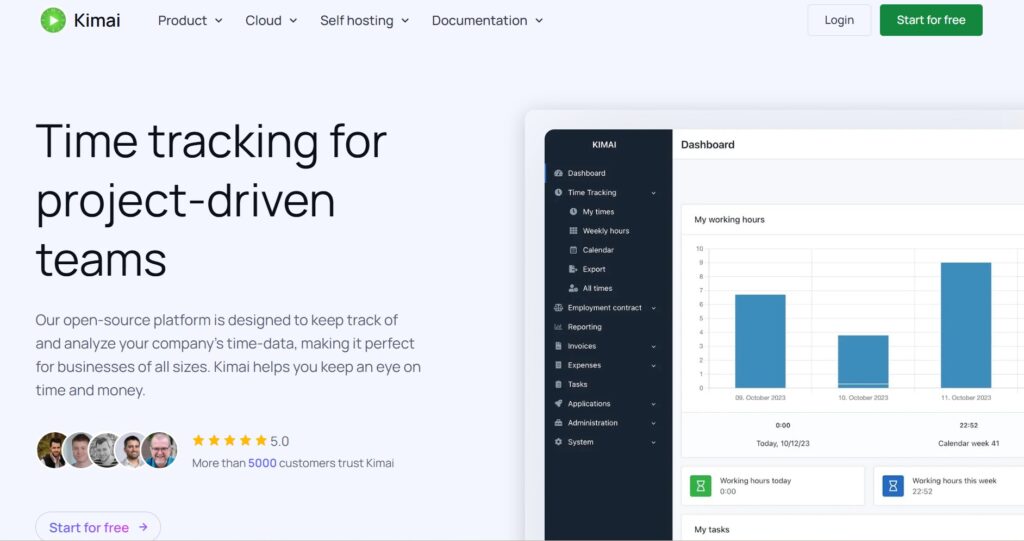1024x541 pixels.
Task: Expand Expenses chevron in sidebar
Action: pos(654,365)
